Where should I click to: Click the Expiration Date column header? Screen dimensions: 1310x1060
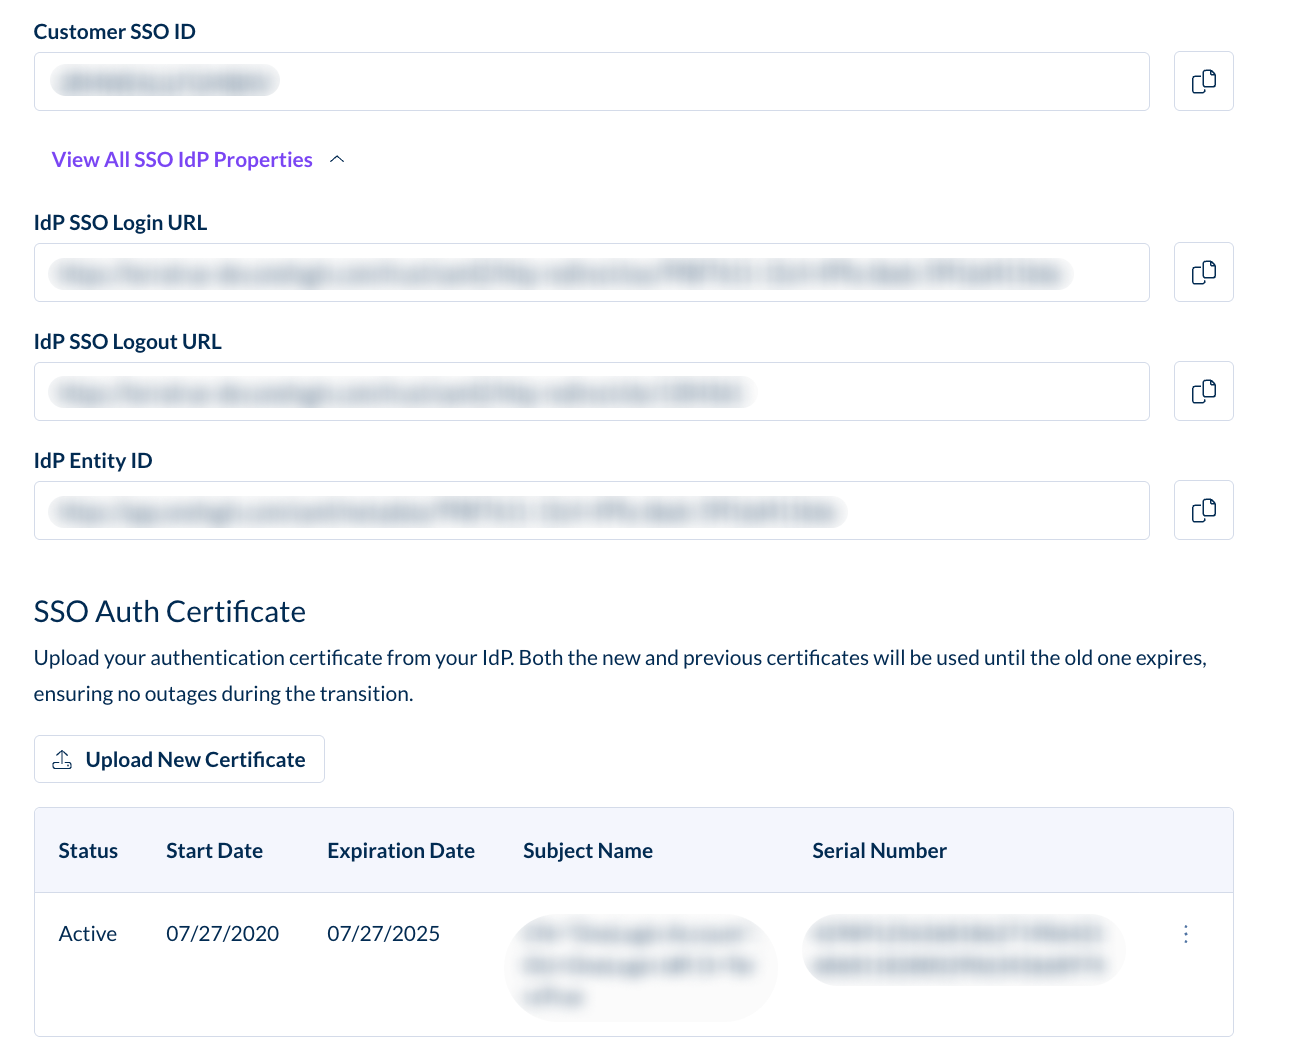(x=401, y=851)
